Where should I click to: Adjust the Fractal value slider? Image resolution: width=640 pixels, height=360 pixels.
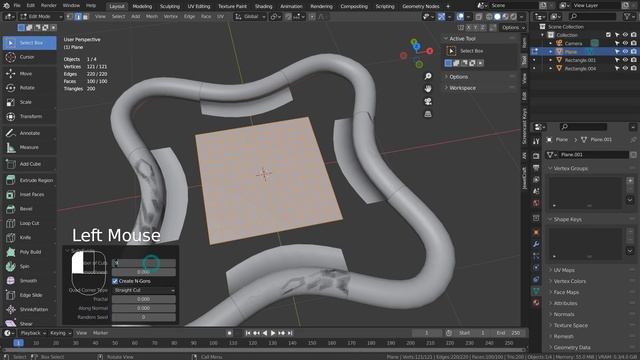click(x=144, y=299)
